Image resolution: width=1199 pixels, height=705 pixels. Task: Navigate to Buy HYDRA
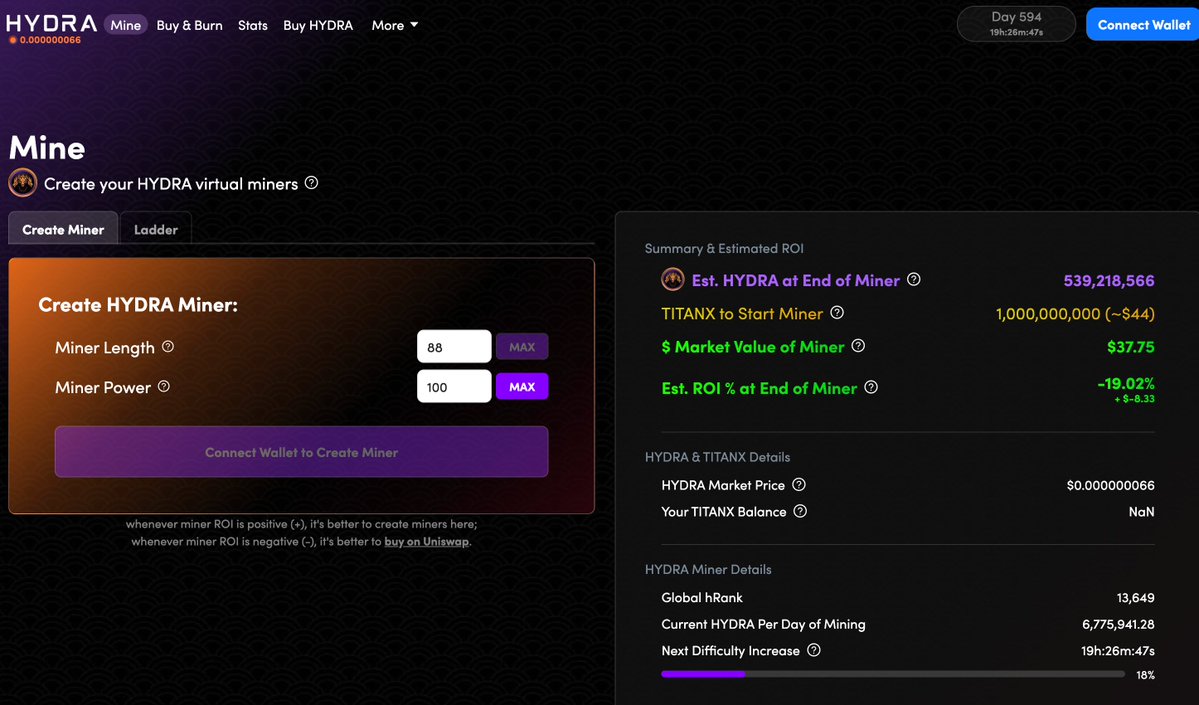point(318,25)
